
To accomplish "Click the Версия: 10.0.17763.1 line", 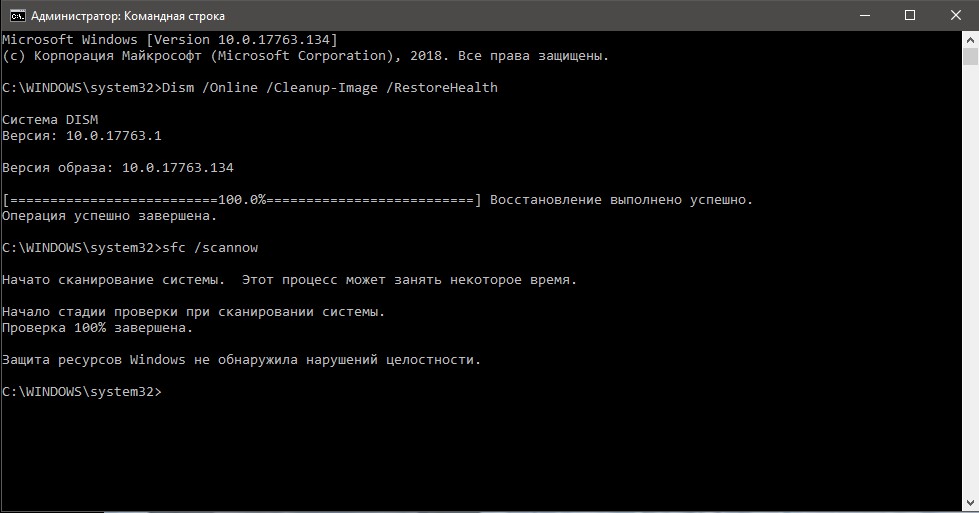I will pos(82,135).
